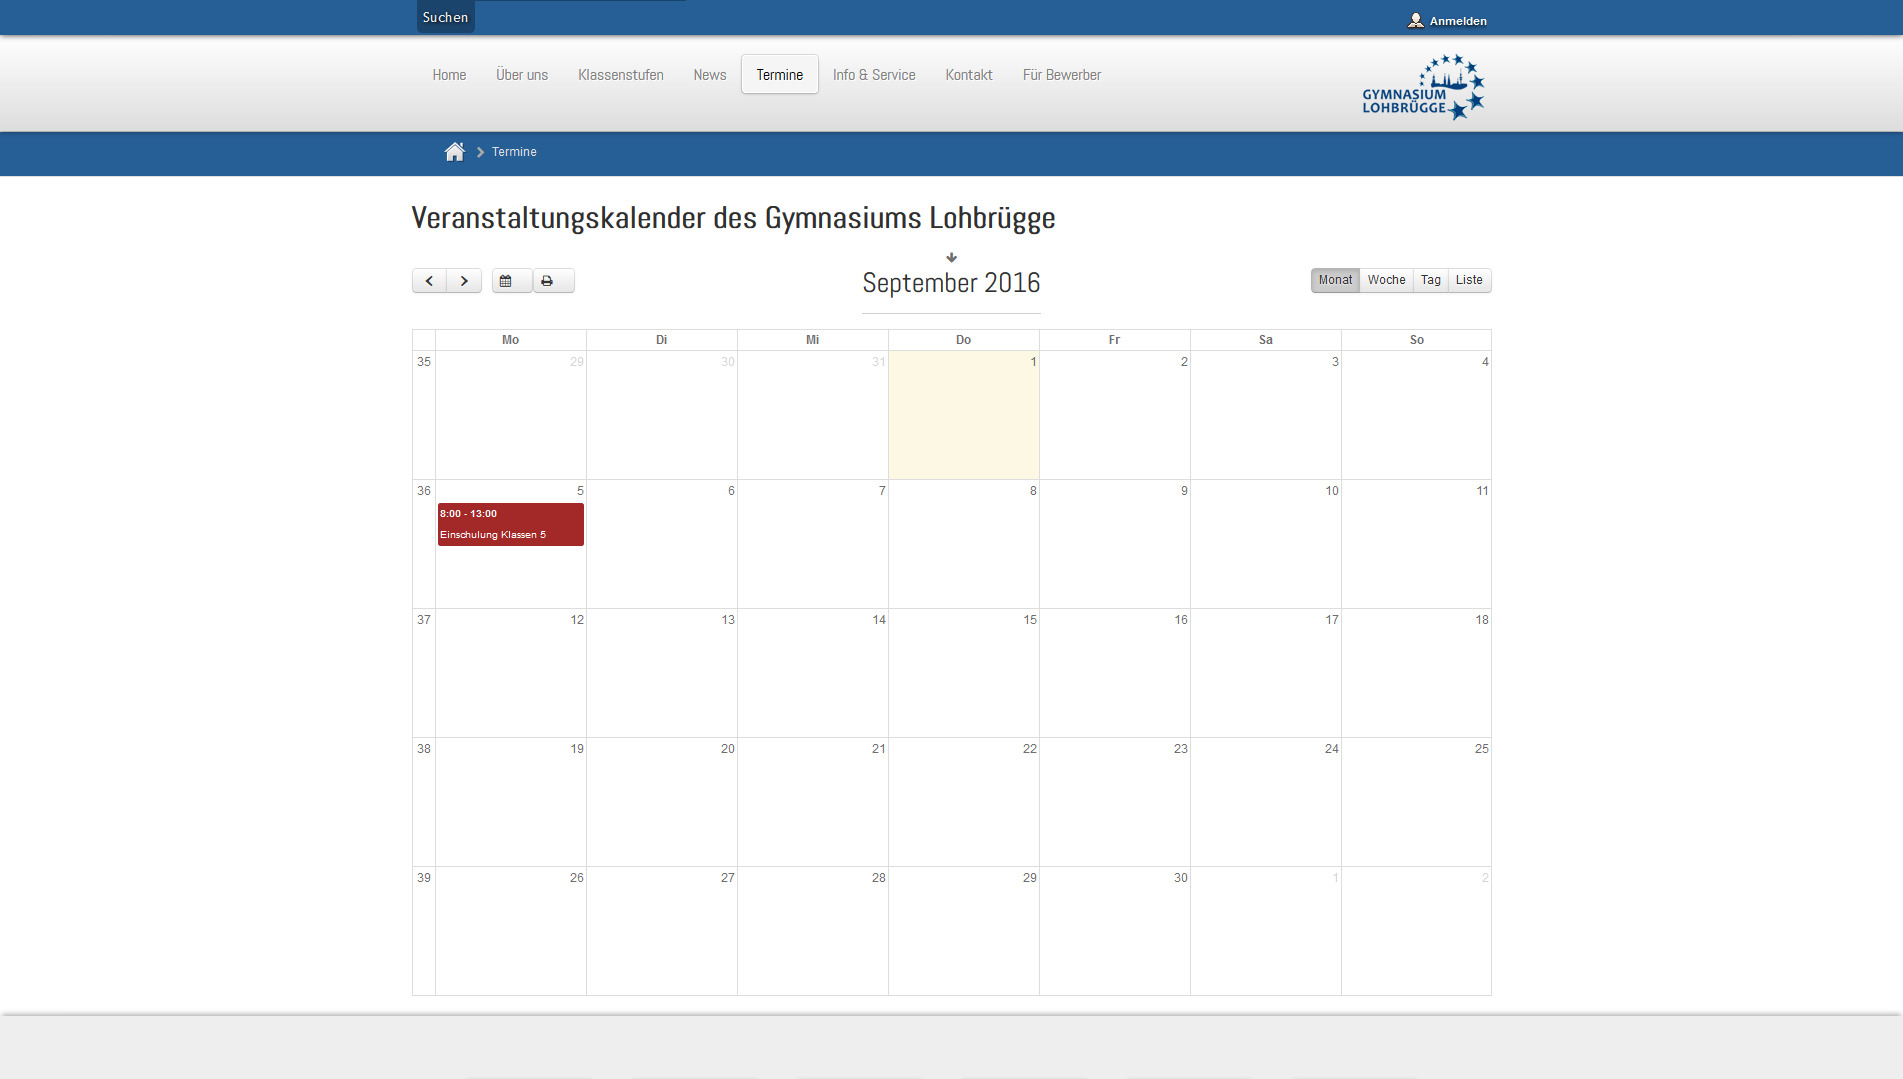
Task: Click day number 15 in the calendar
Action: point(1030,620)
